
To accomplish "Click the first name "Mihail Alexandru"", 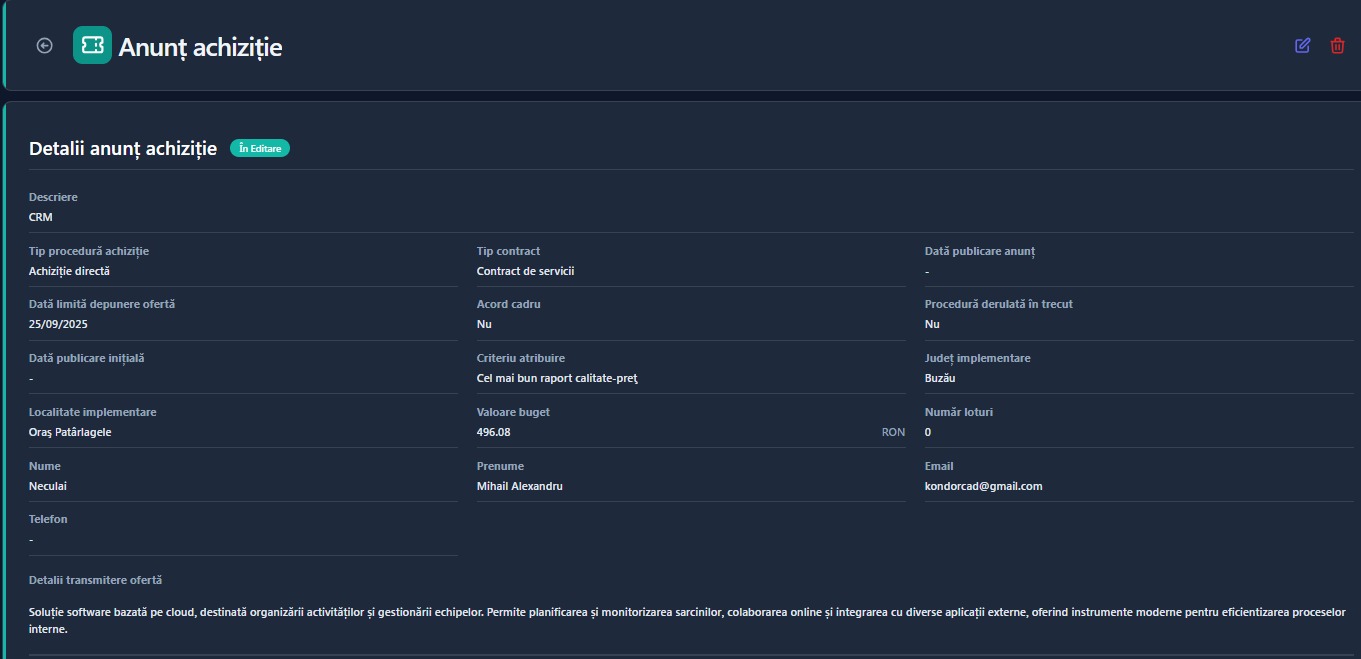I will click(x=520, y=486).
